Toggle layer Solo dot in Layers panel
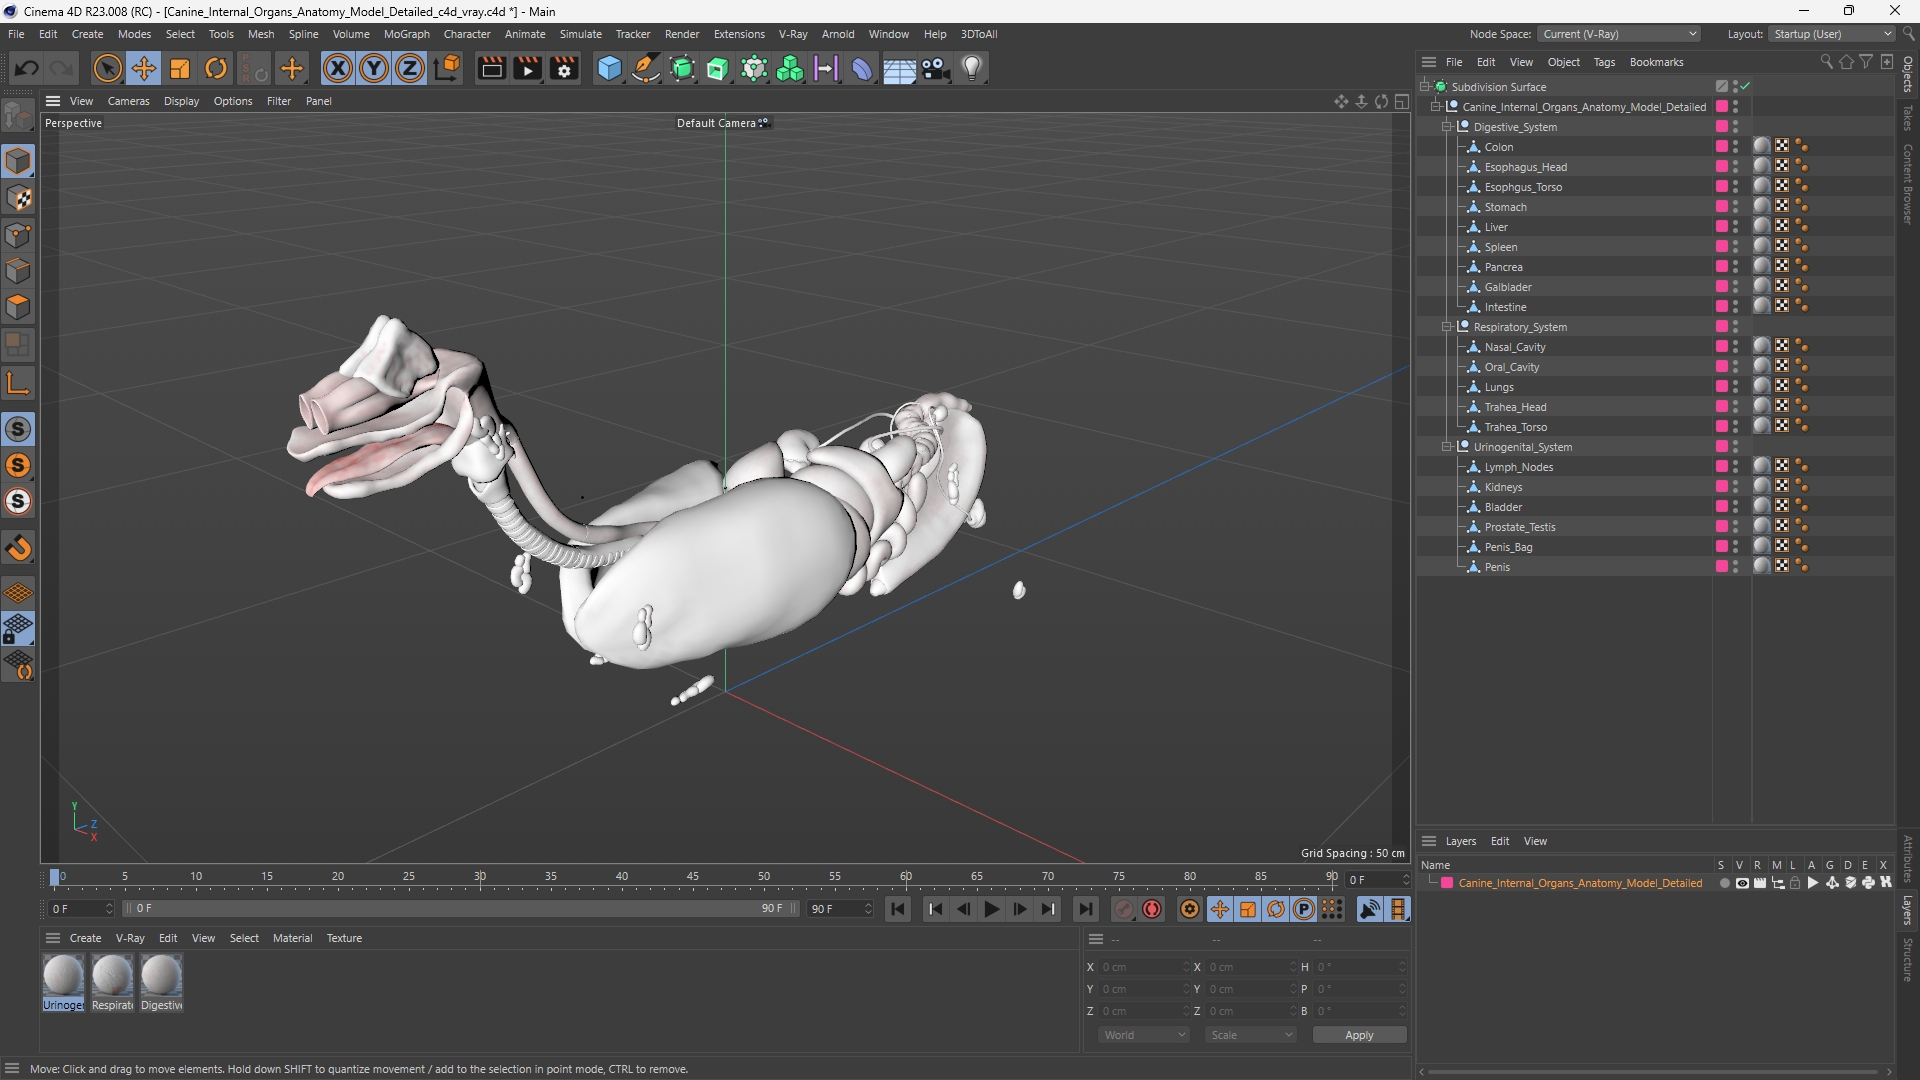1920x1080 pixels. point(1724,883)
